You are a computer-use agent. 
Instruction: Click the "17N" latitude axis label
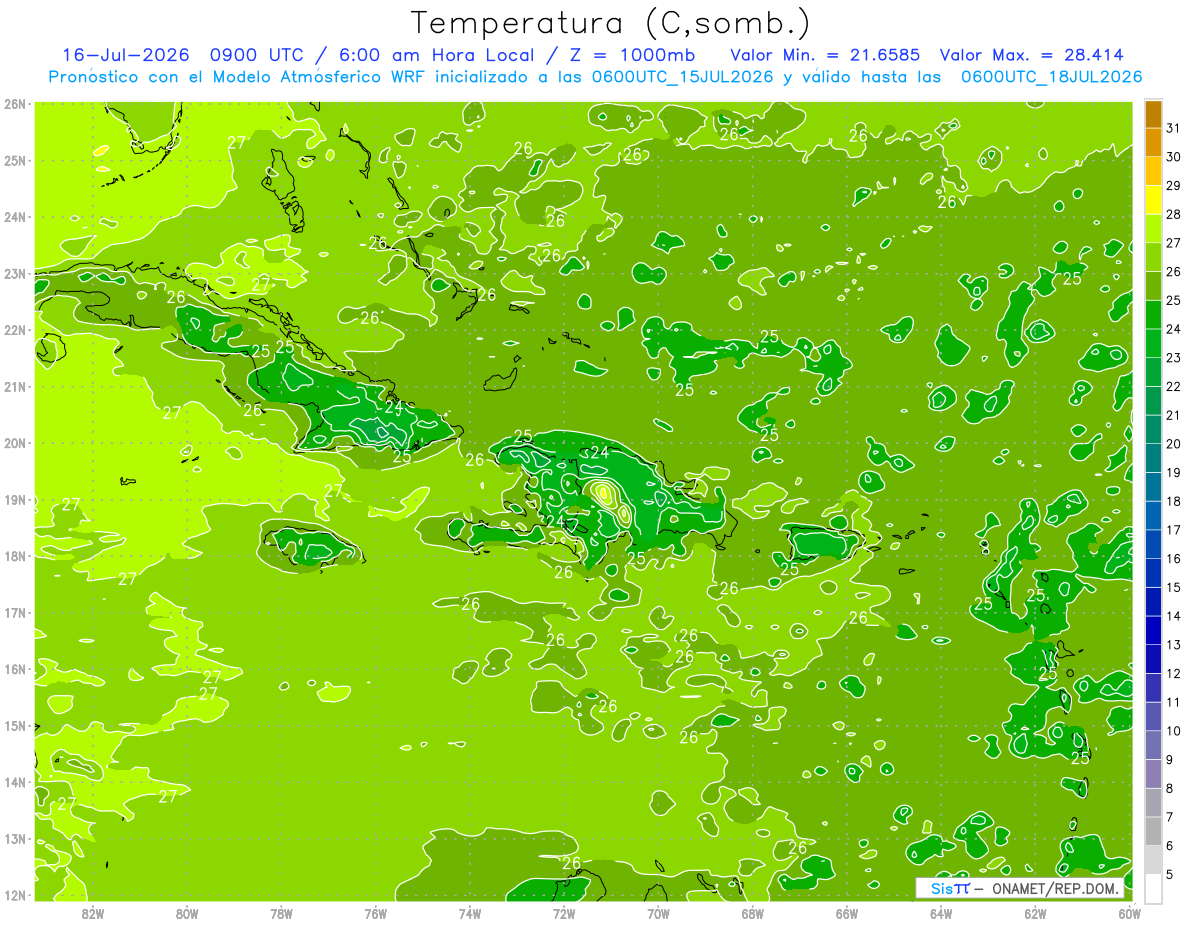(15, 613)
